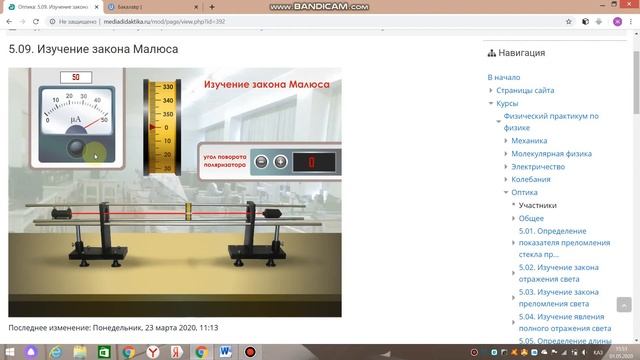
Task: Click the extension icon beside the bookmark star
Action: click(585, 22)
